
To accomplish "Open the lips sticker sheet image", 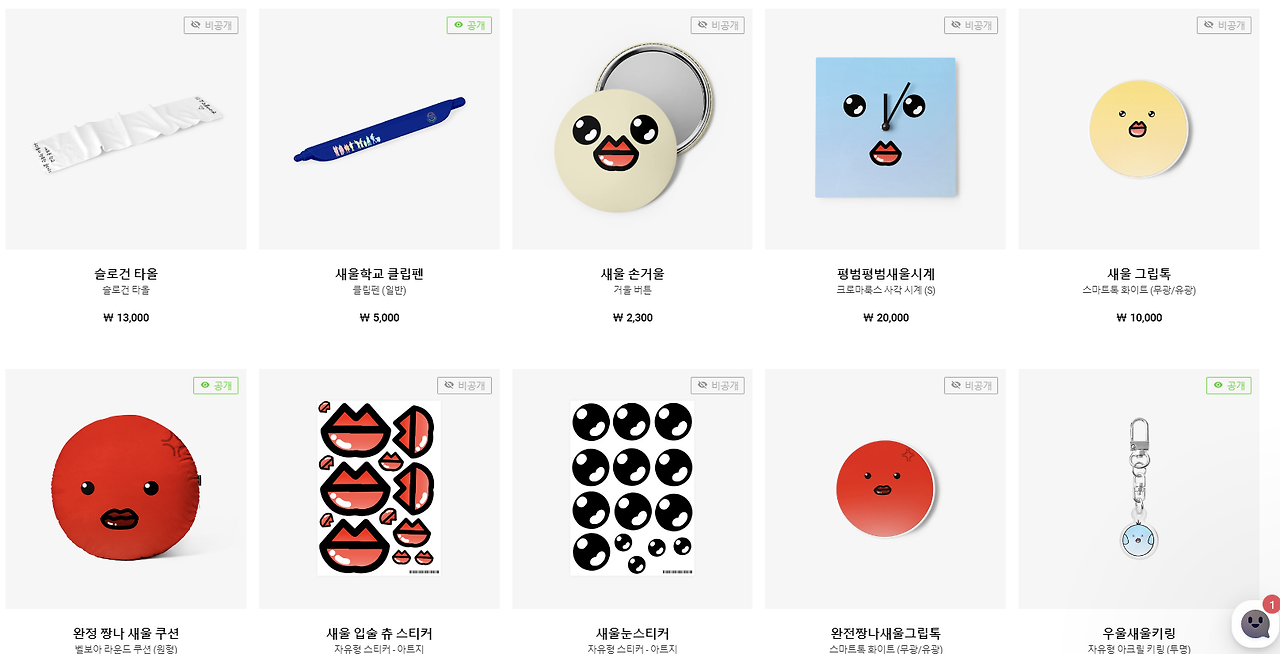I will [x=379, y=489].
